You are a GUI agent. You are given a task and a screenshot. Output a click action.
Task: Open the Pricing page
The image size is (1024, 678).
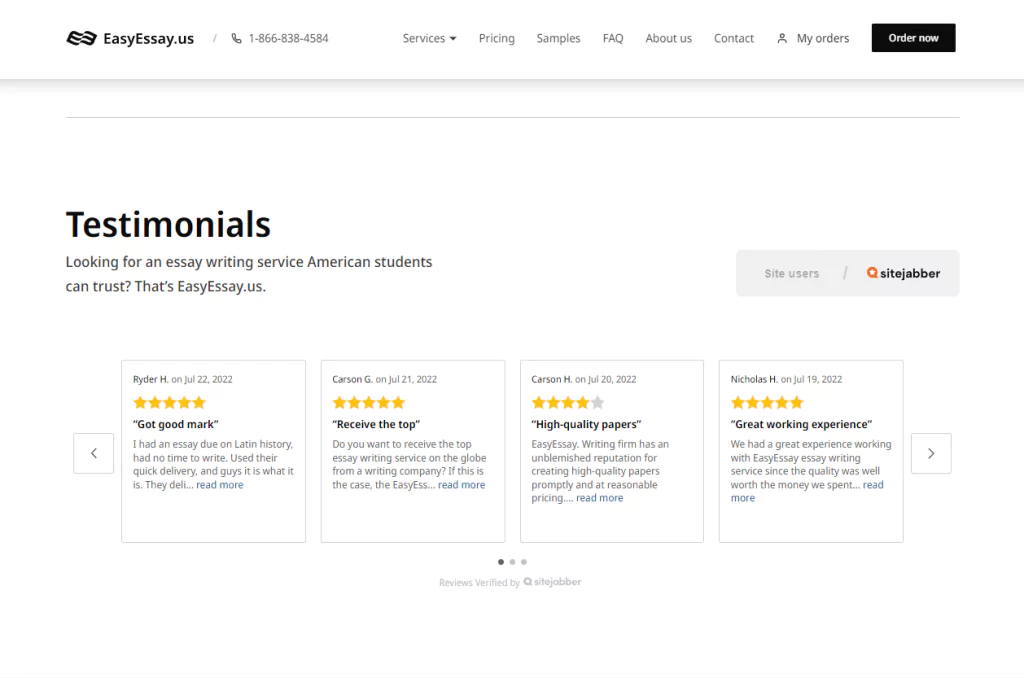point(496,39)
